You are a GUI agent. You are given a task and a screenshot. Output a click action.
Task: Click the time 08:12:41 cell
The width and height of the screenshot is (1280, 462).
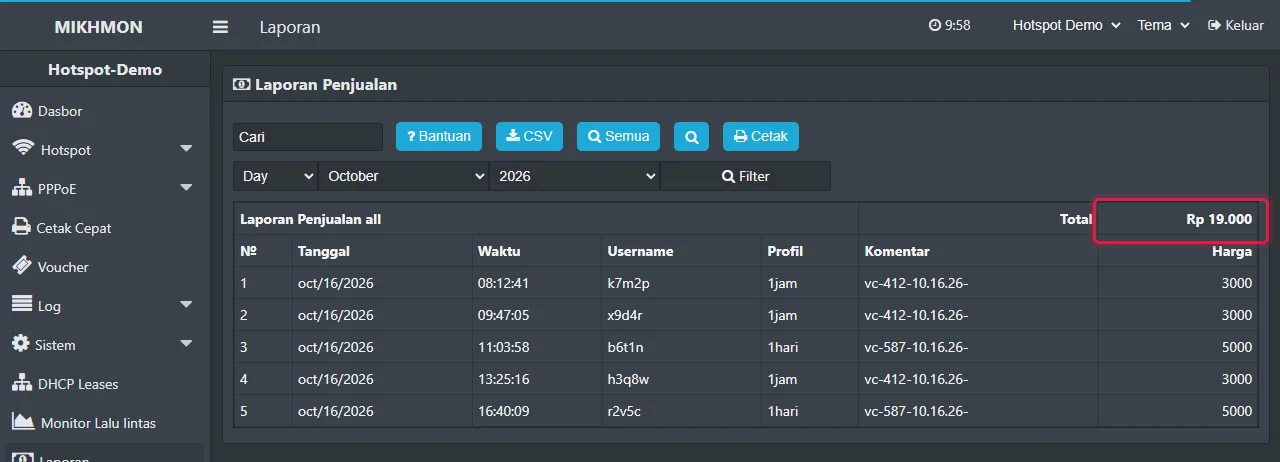(504, 283)
